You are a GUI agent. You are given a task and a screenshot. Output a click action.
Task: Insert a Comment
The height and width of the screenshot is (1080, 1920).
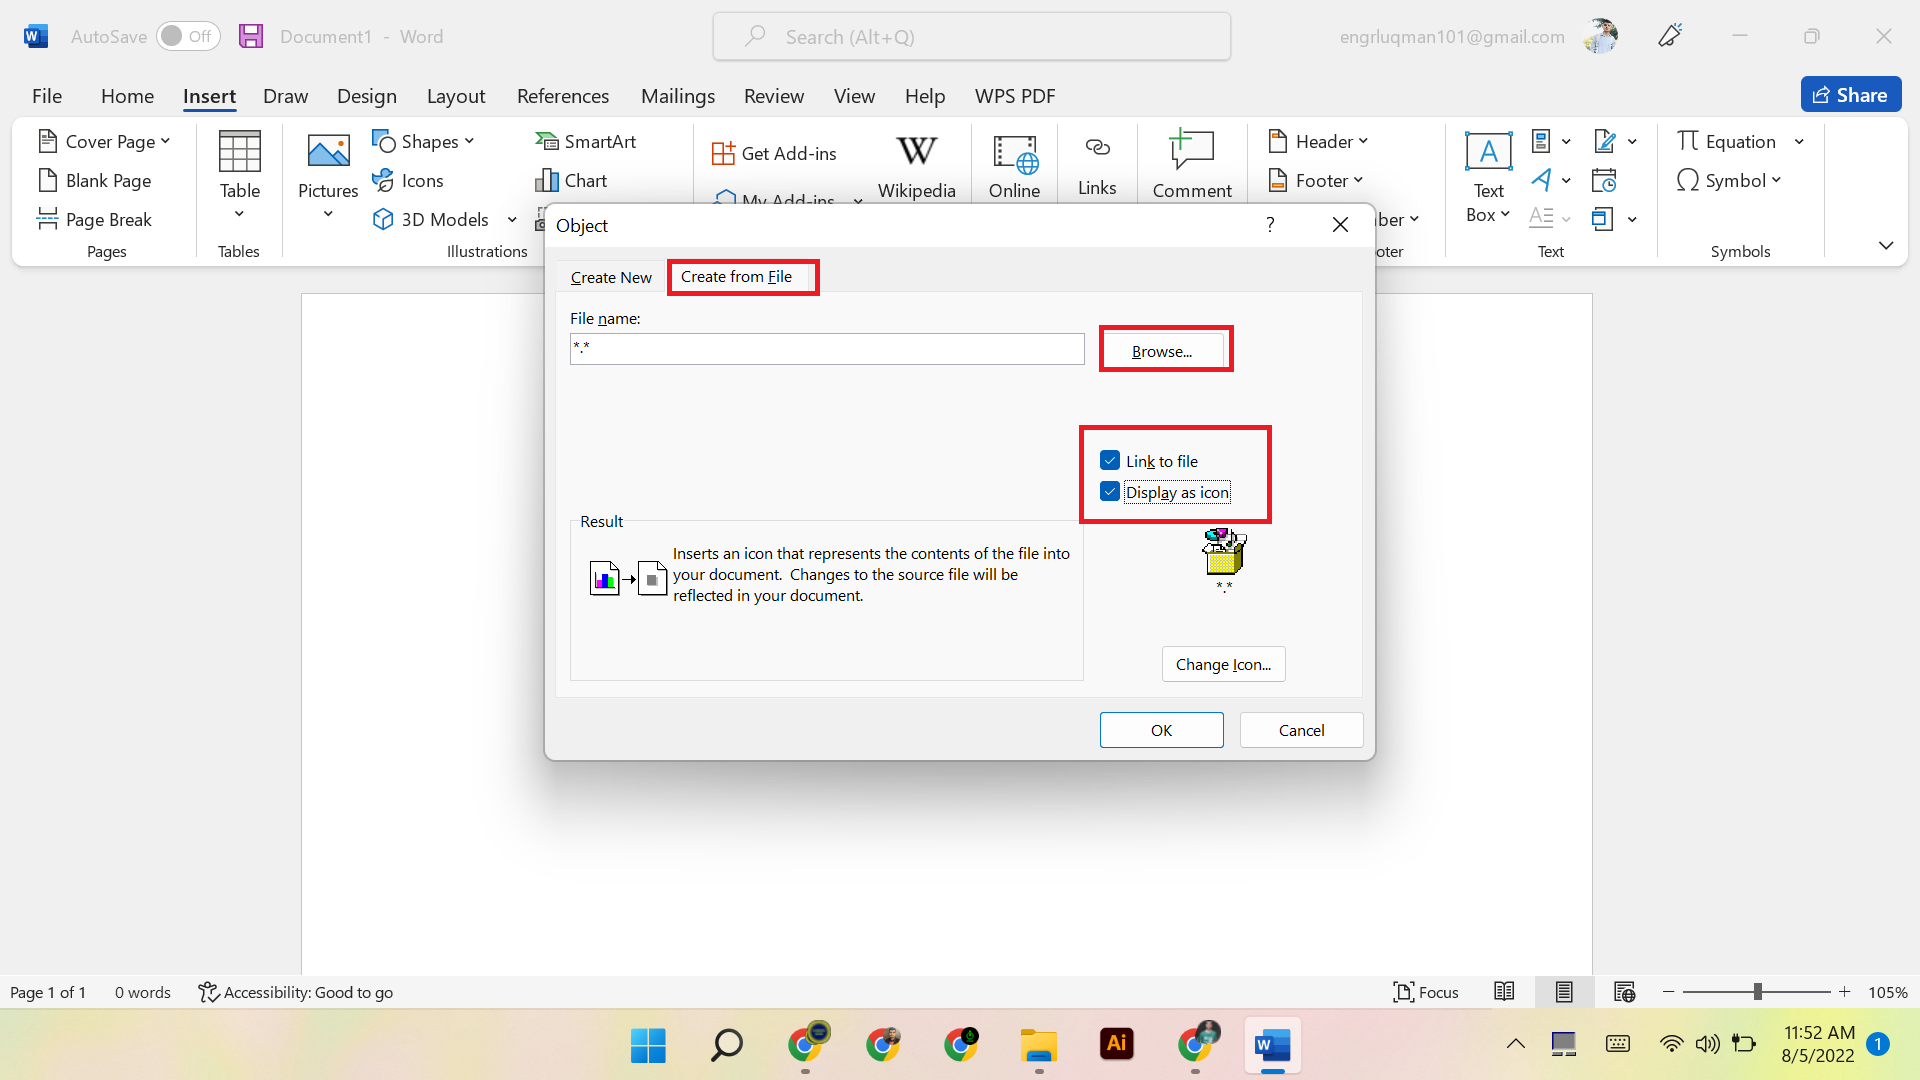coord(1192,165)
